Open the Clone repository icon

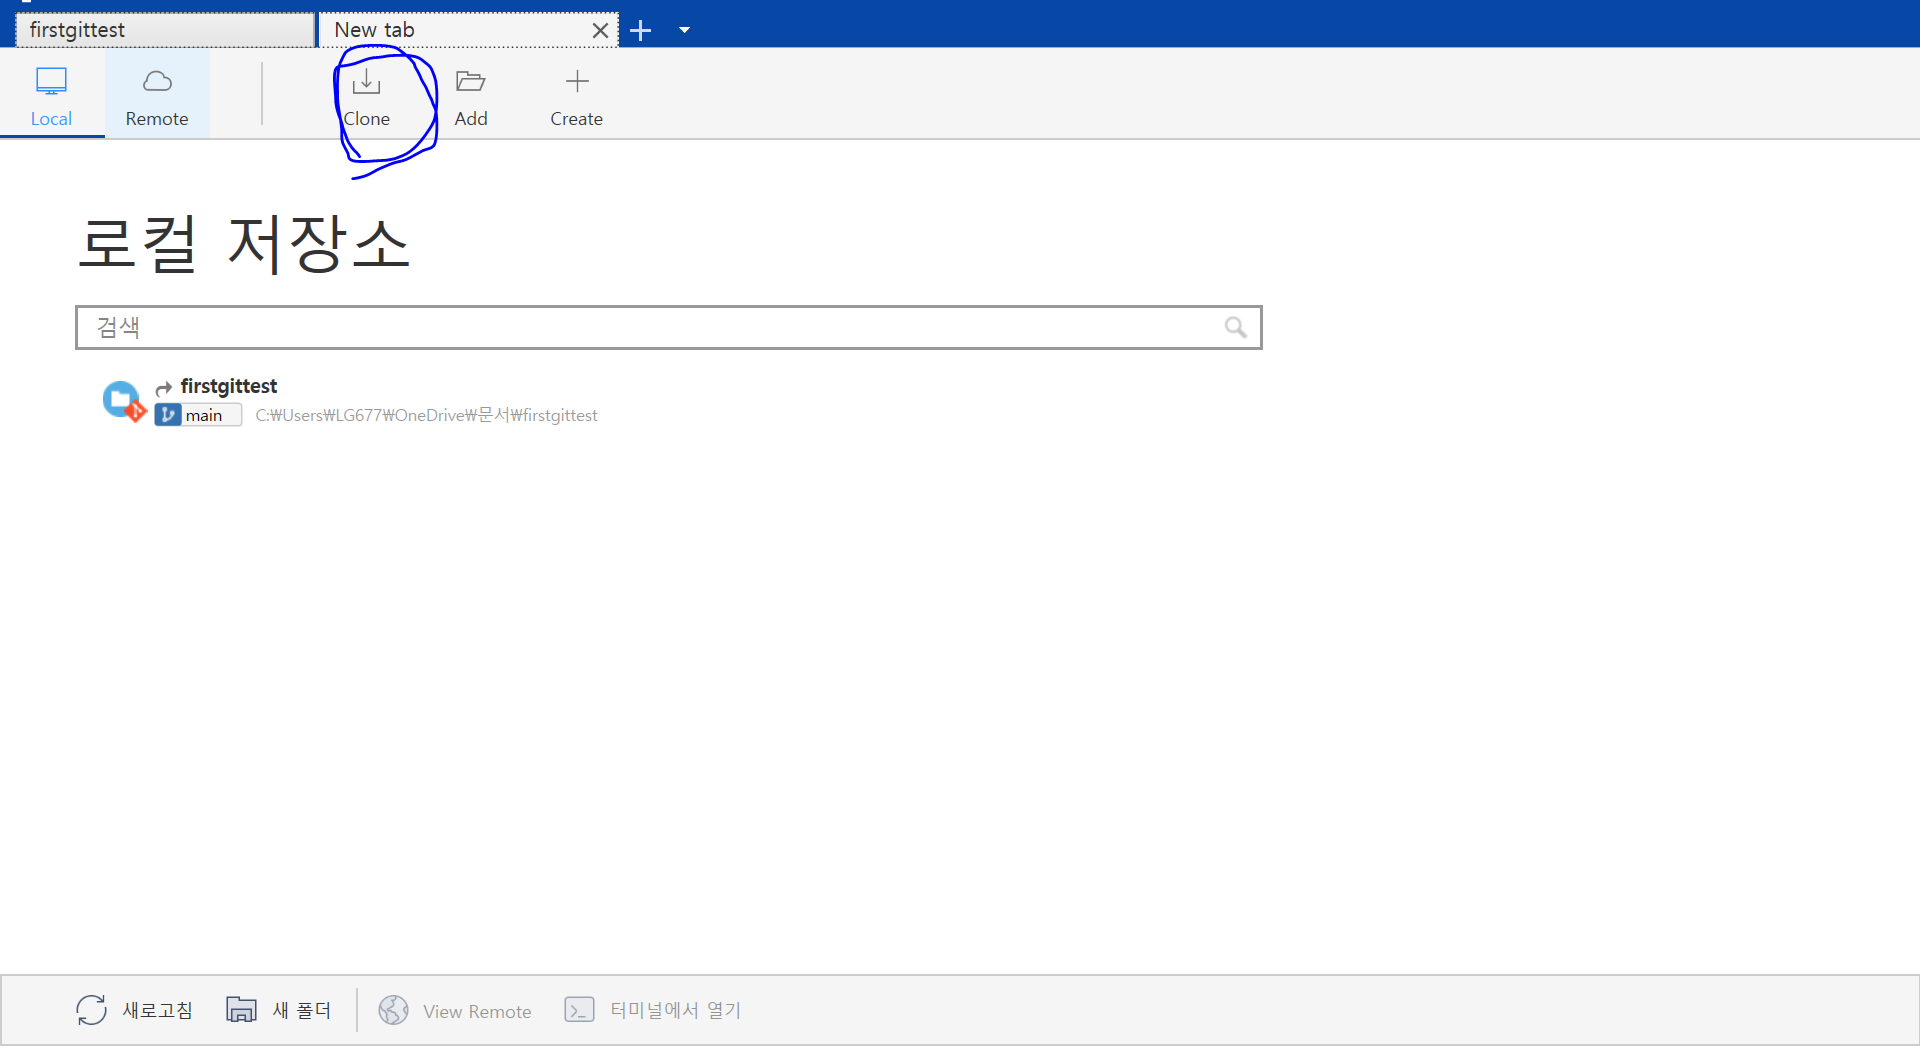point(366,81)
